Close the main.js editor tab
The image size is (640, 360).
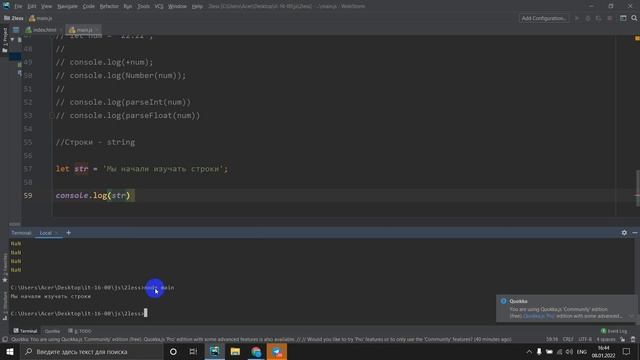coord(97,30)
